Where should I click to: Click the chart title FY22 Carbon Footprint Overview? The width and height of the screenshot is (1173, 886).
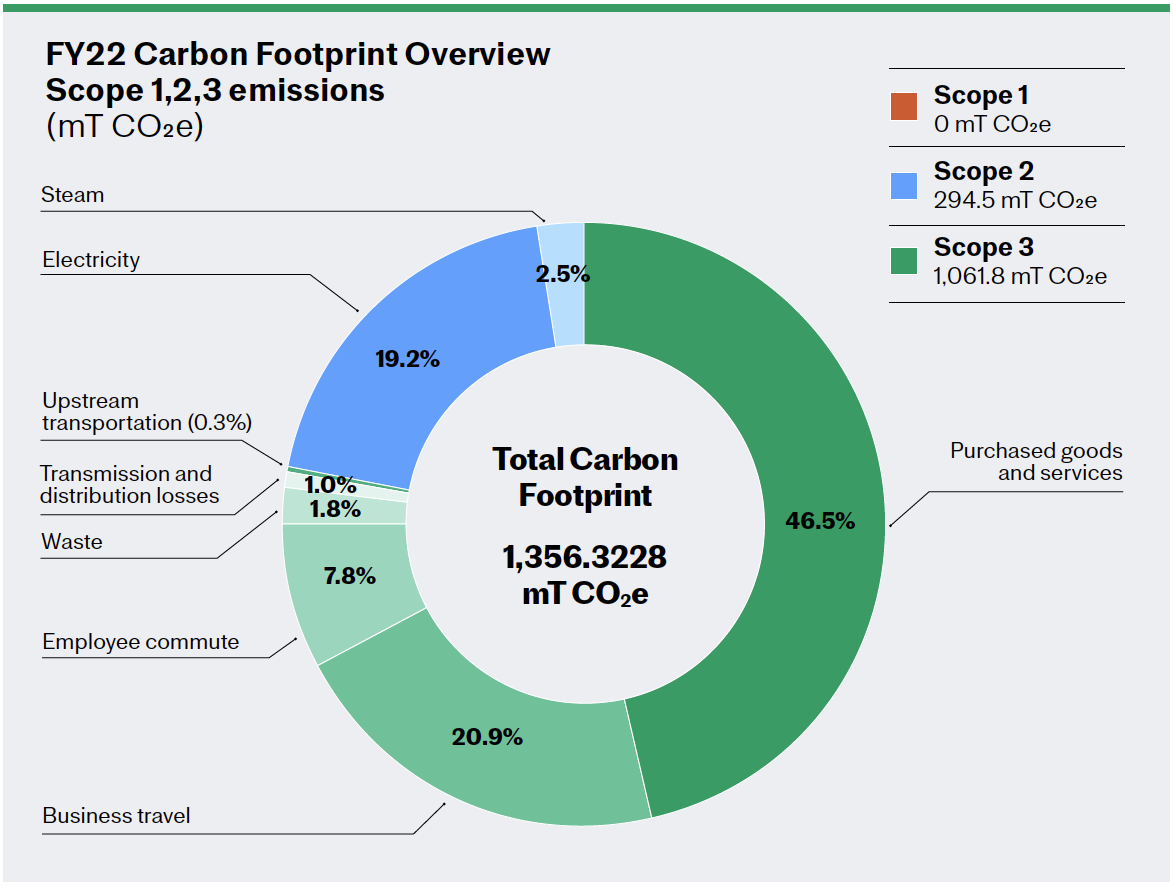click(x=296, y=55)
